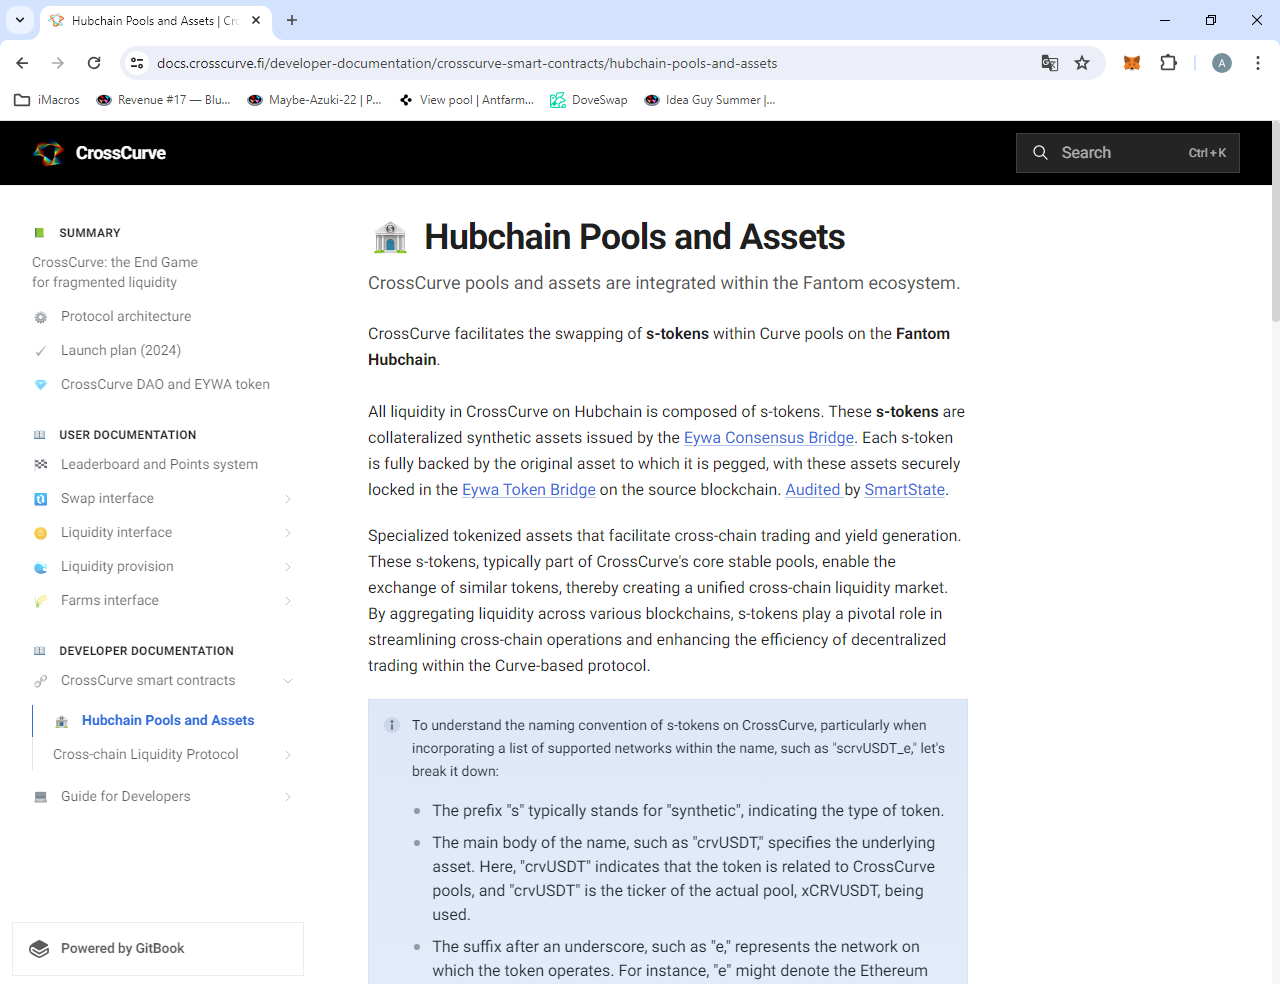This screenshot has height=984, width=1280.
Task: Close the Hubchain Pools and Assets tab
Action: pyautogui.click(x=256, y=20)
